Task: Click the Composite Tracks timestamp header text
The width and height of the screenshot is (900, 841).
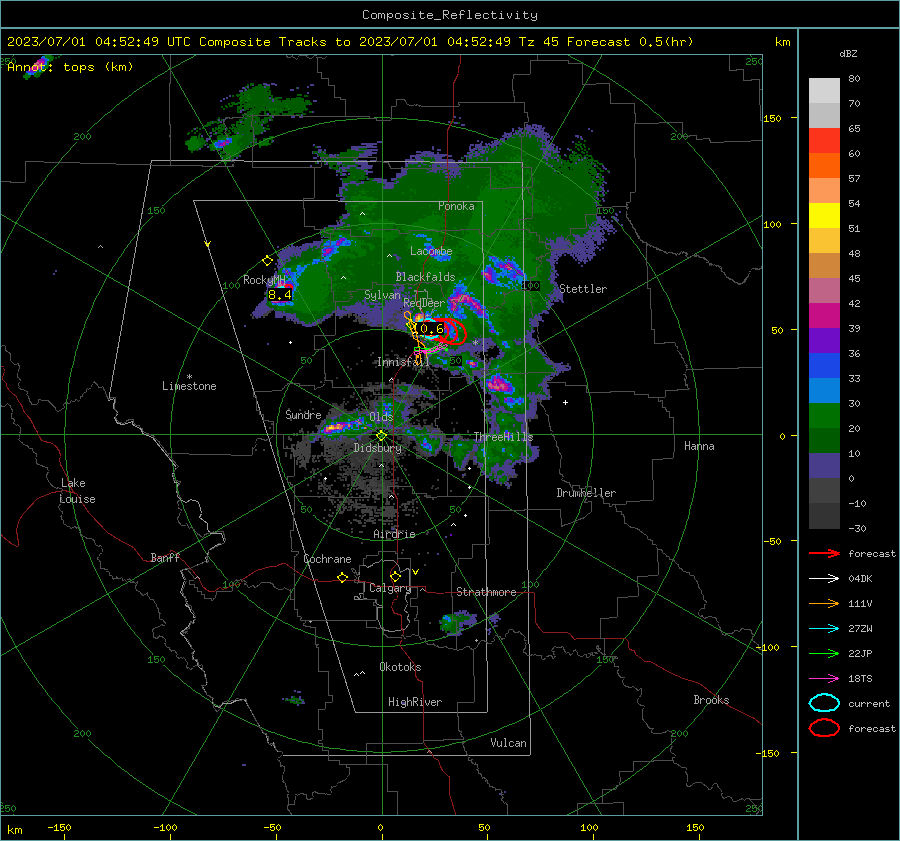Action: click(x=350, y=42)
